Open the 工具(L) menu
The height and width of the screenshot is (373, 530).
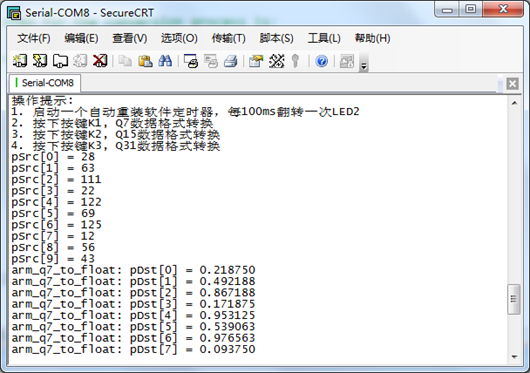324,38
